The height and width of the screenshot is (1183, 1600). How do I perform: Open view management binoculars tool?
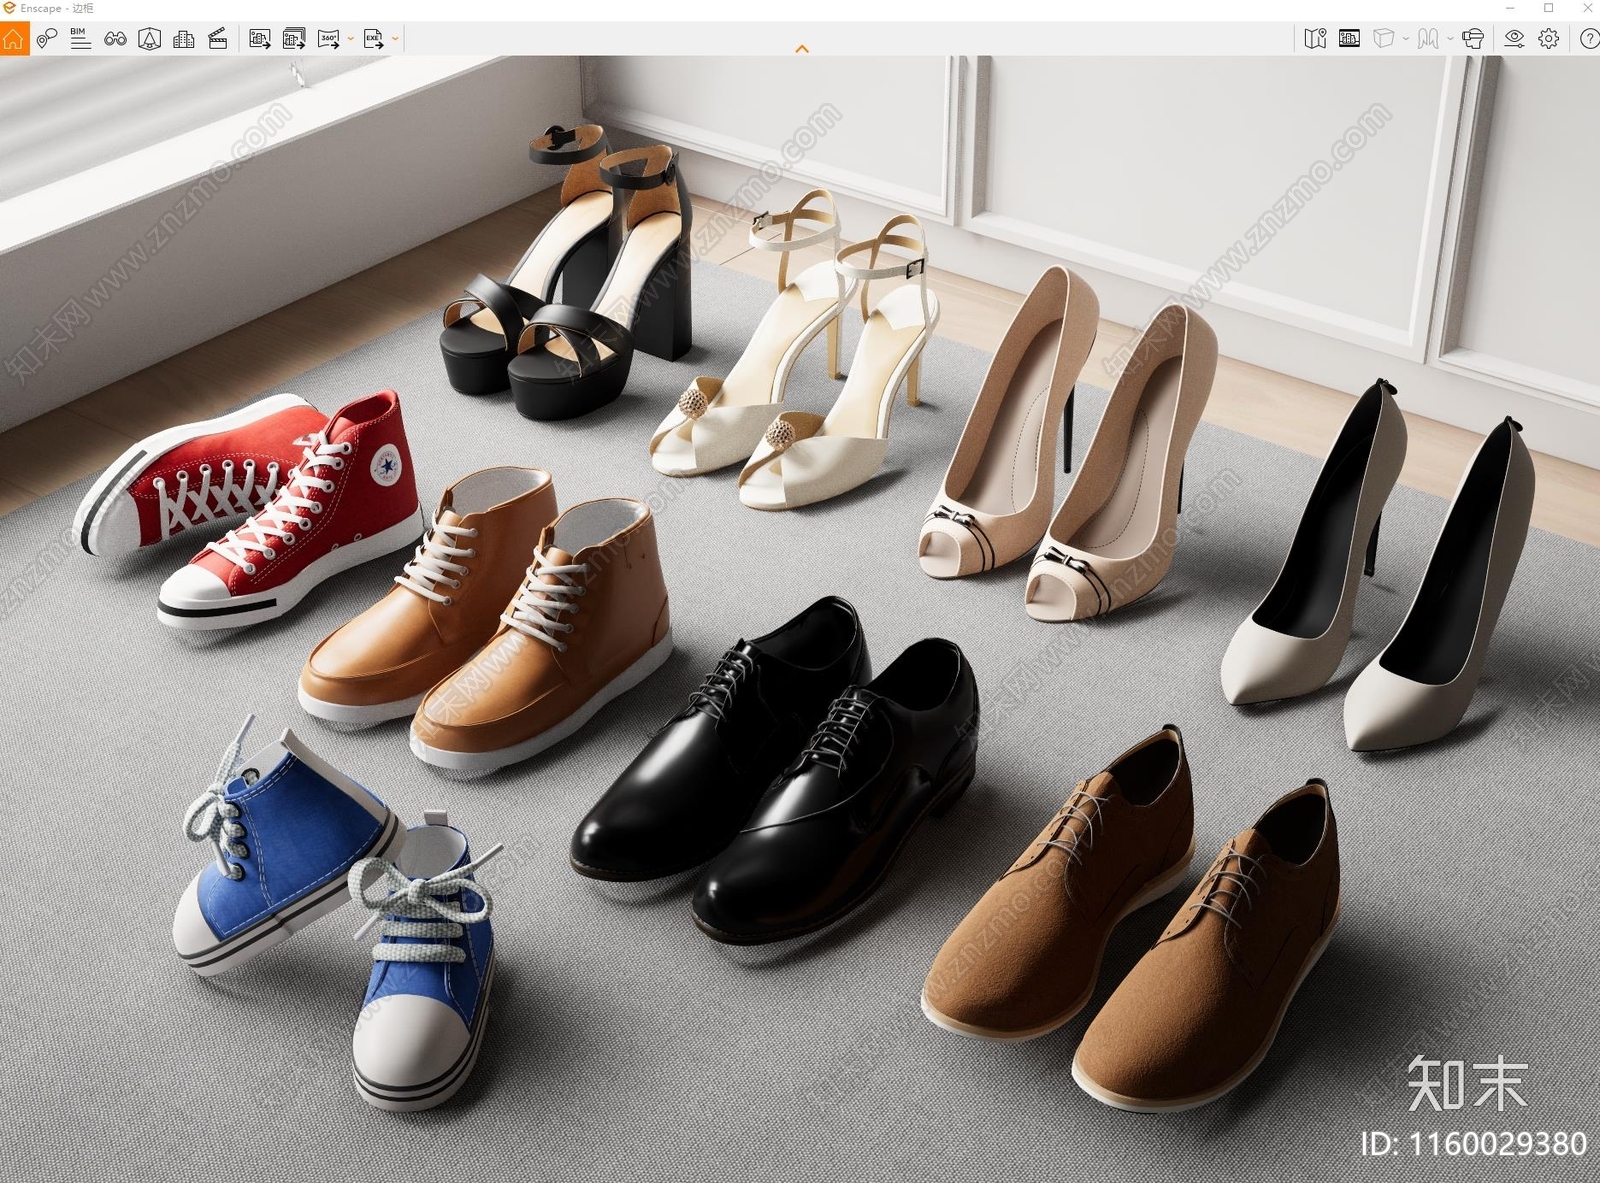tap(115, 39)
